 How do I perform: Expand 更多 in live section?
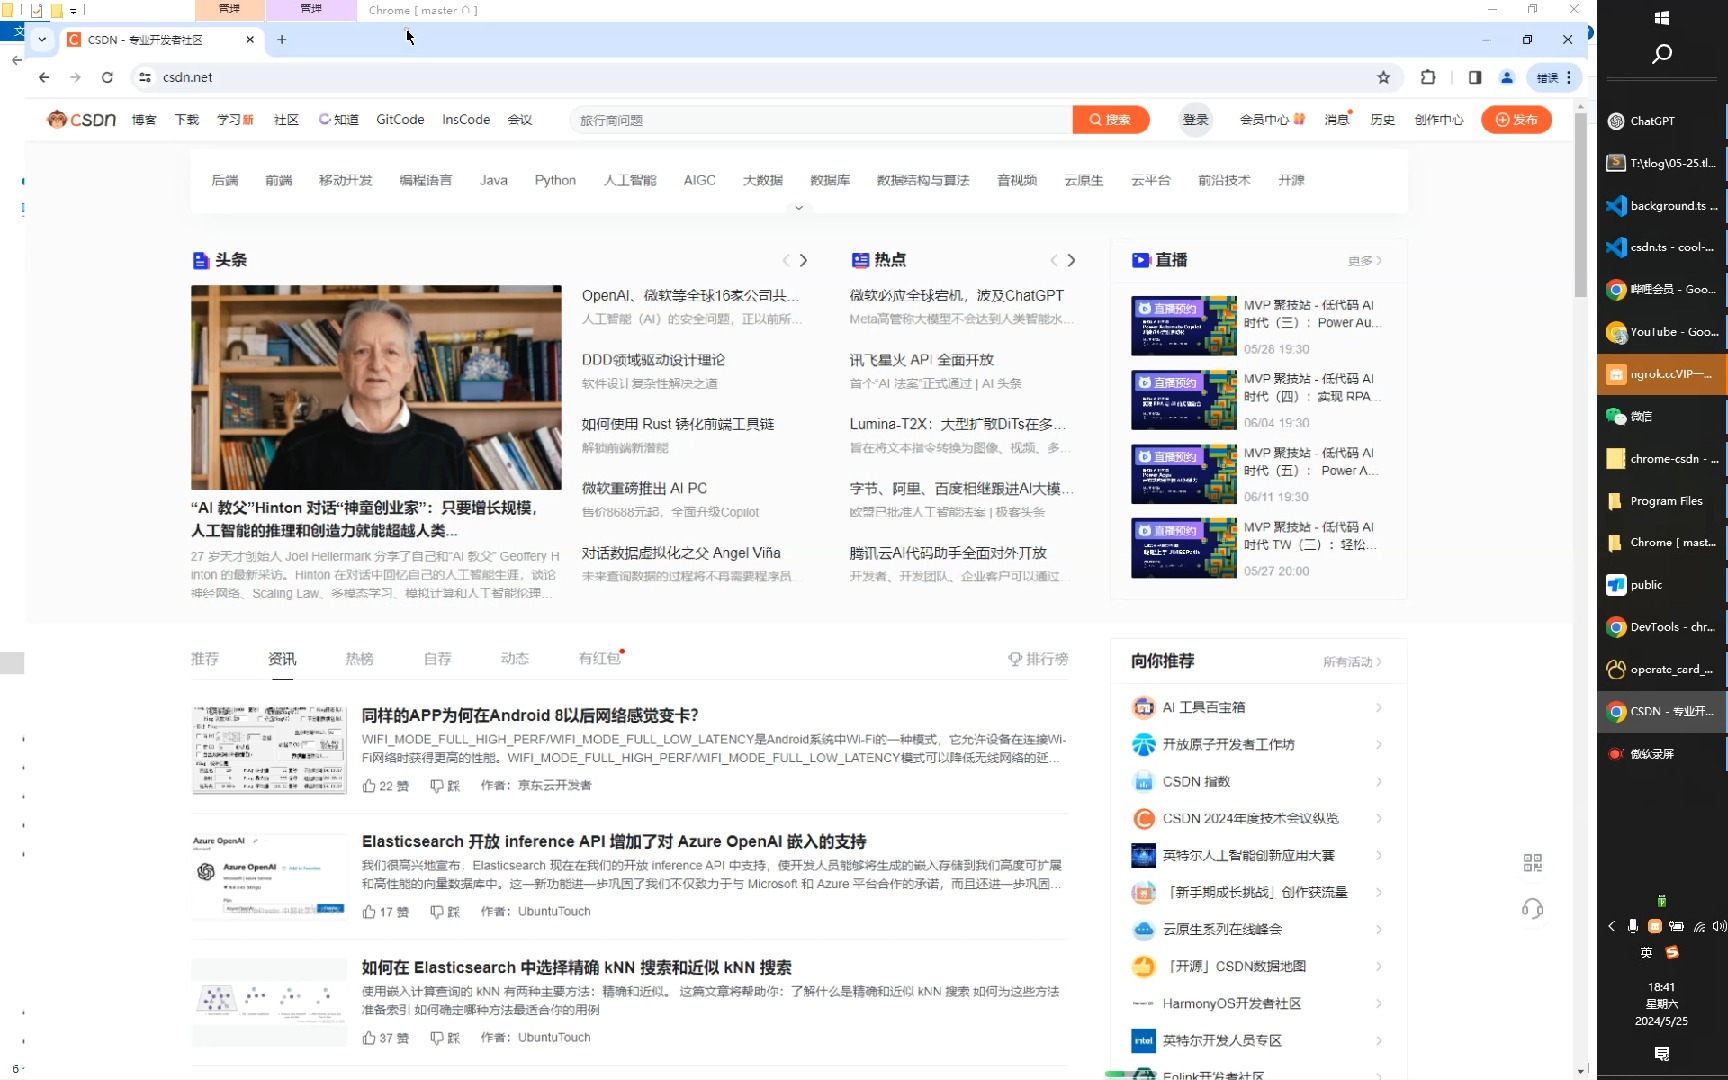1365,261
